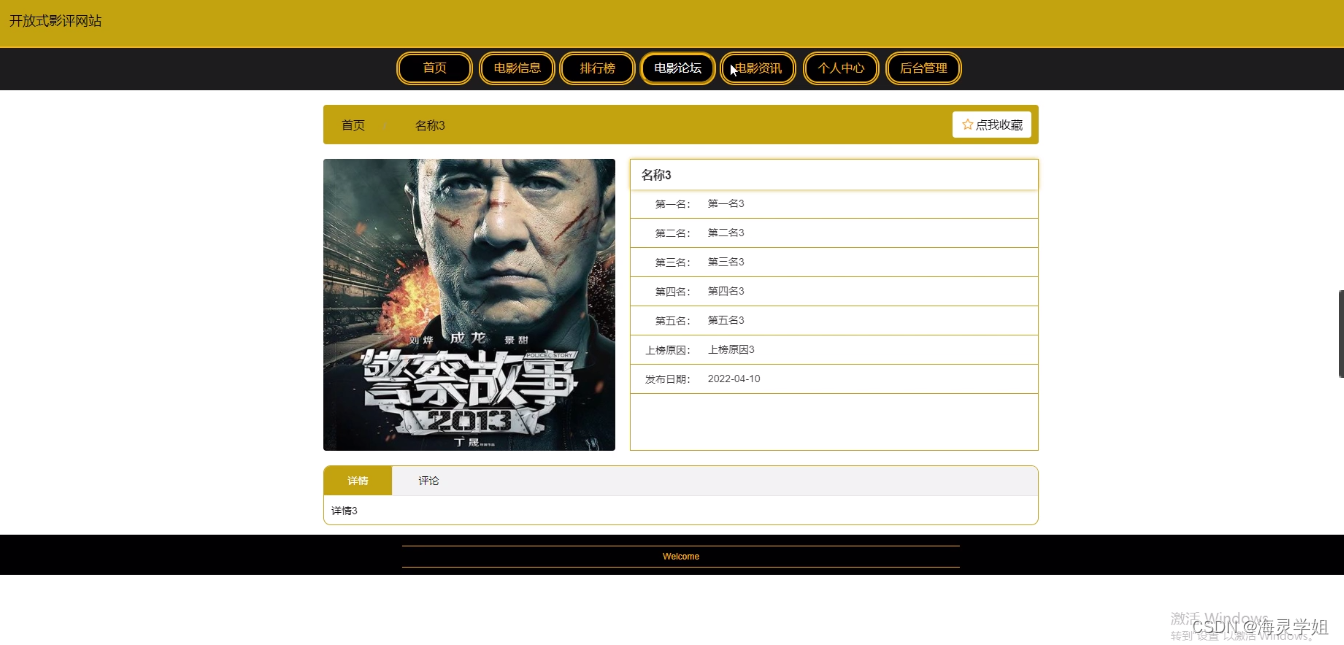Viewport: 1344px width, 645px height.
Task: Switch to the 详情 tab
Action: [x=357, y=480]
